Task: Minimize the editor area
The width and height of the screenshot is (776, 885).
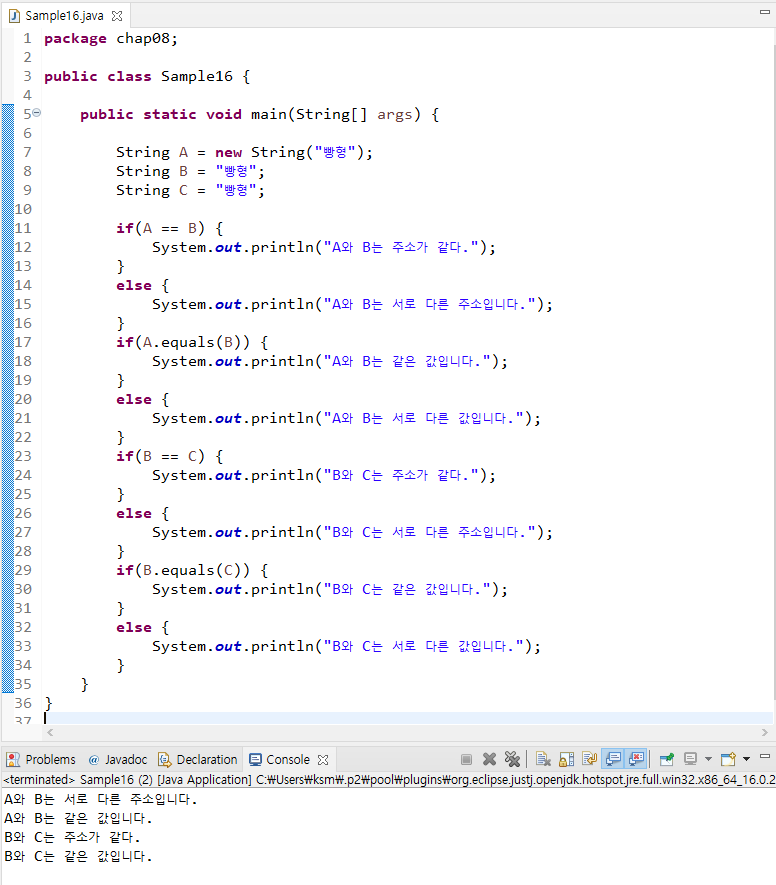Action: tap(765, 12)
